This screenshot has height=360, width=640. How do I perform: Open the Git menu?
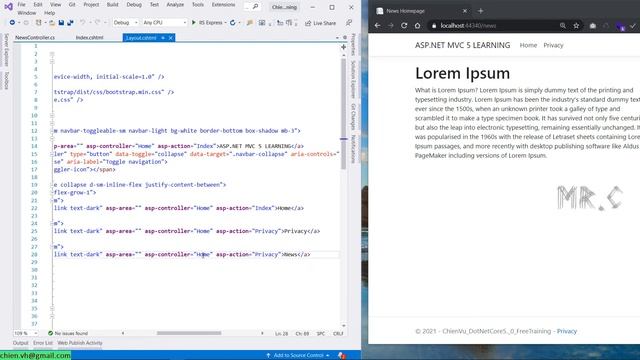point(72,5)
